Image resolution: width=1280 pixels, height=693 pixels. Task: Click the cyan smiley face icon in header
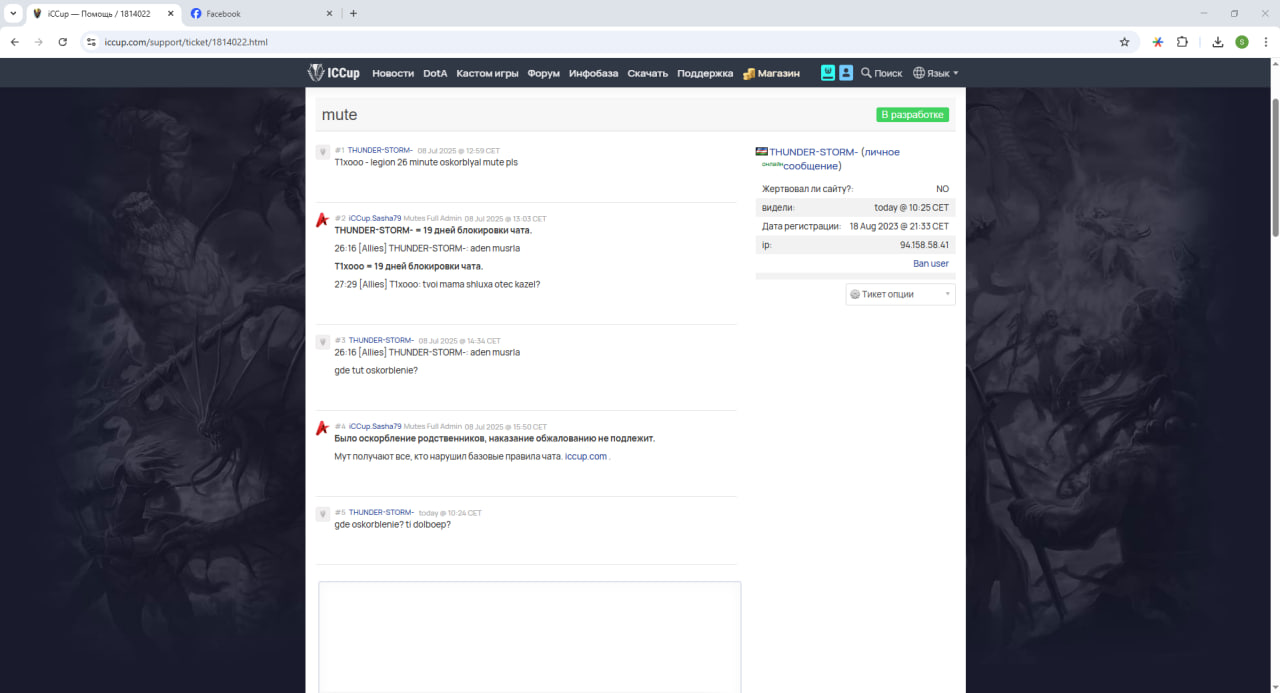point(828,72)
